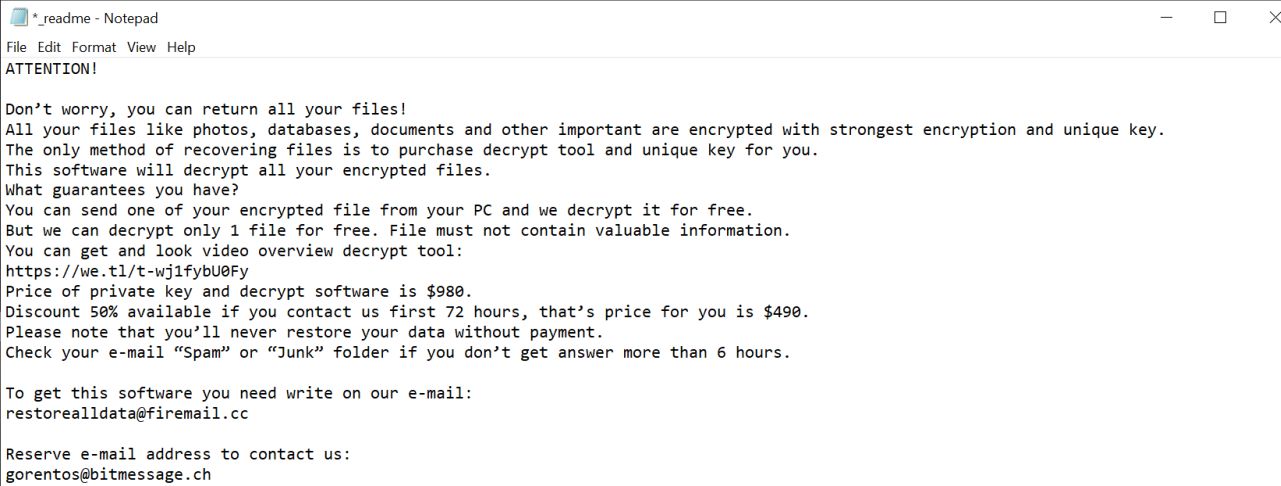The height and width of the screenshot is (486, 1281).
Task: Click the we.tl video overview URL
Action: (127, 271)
